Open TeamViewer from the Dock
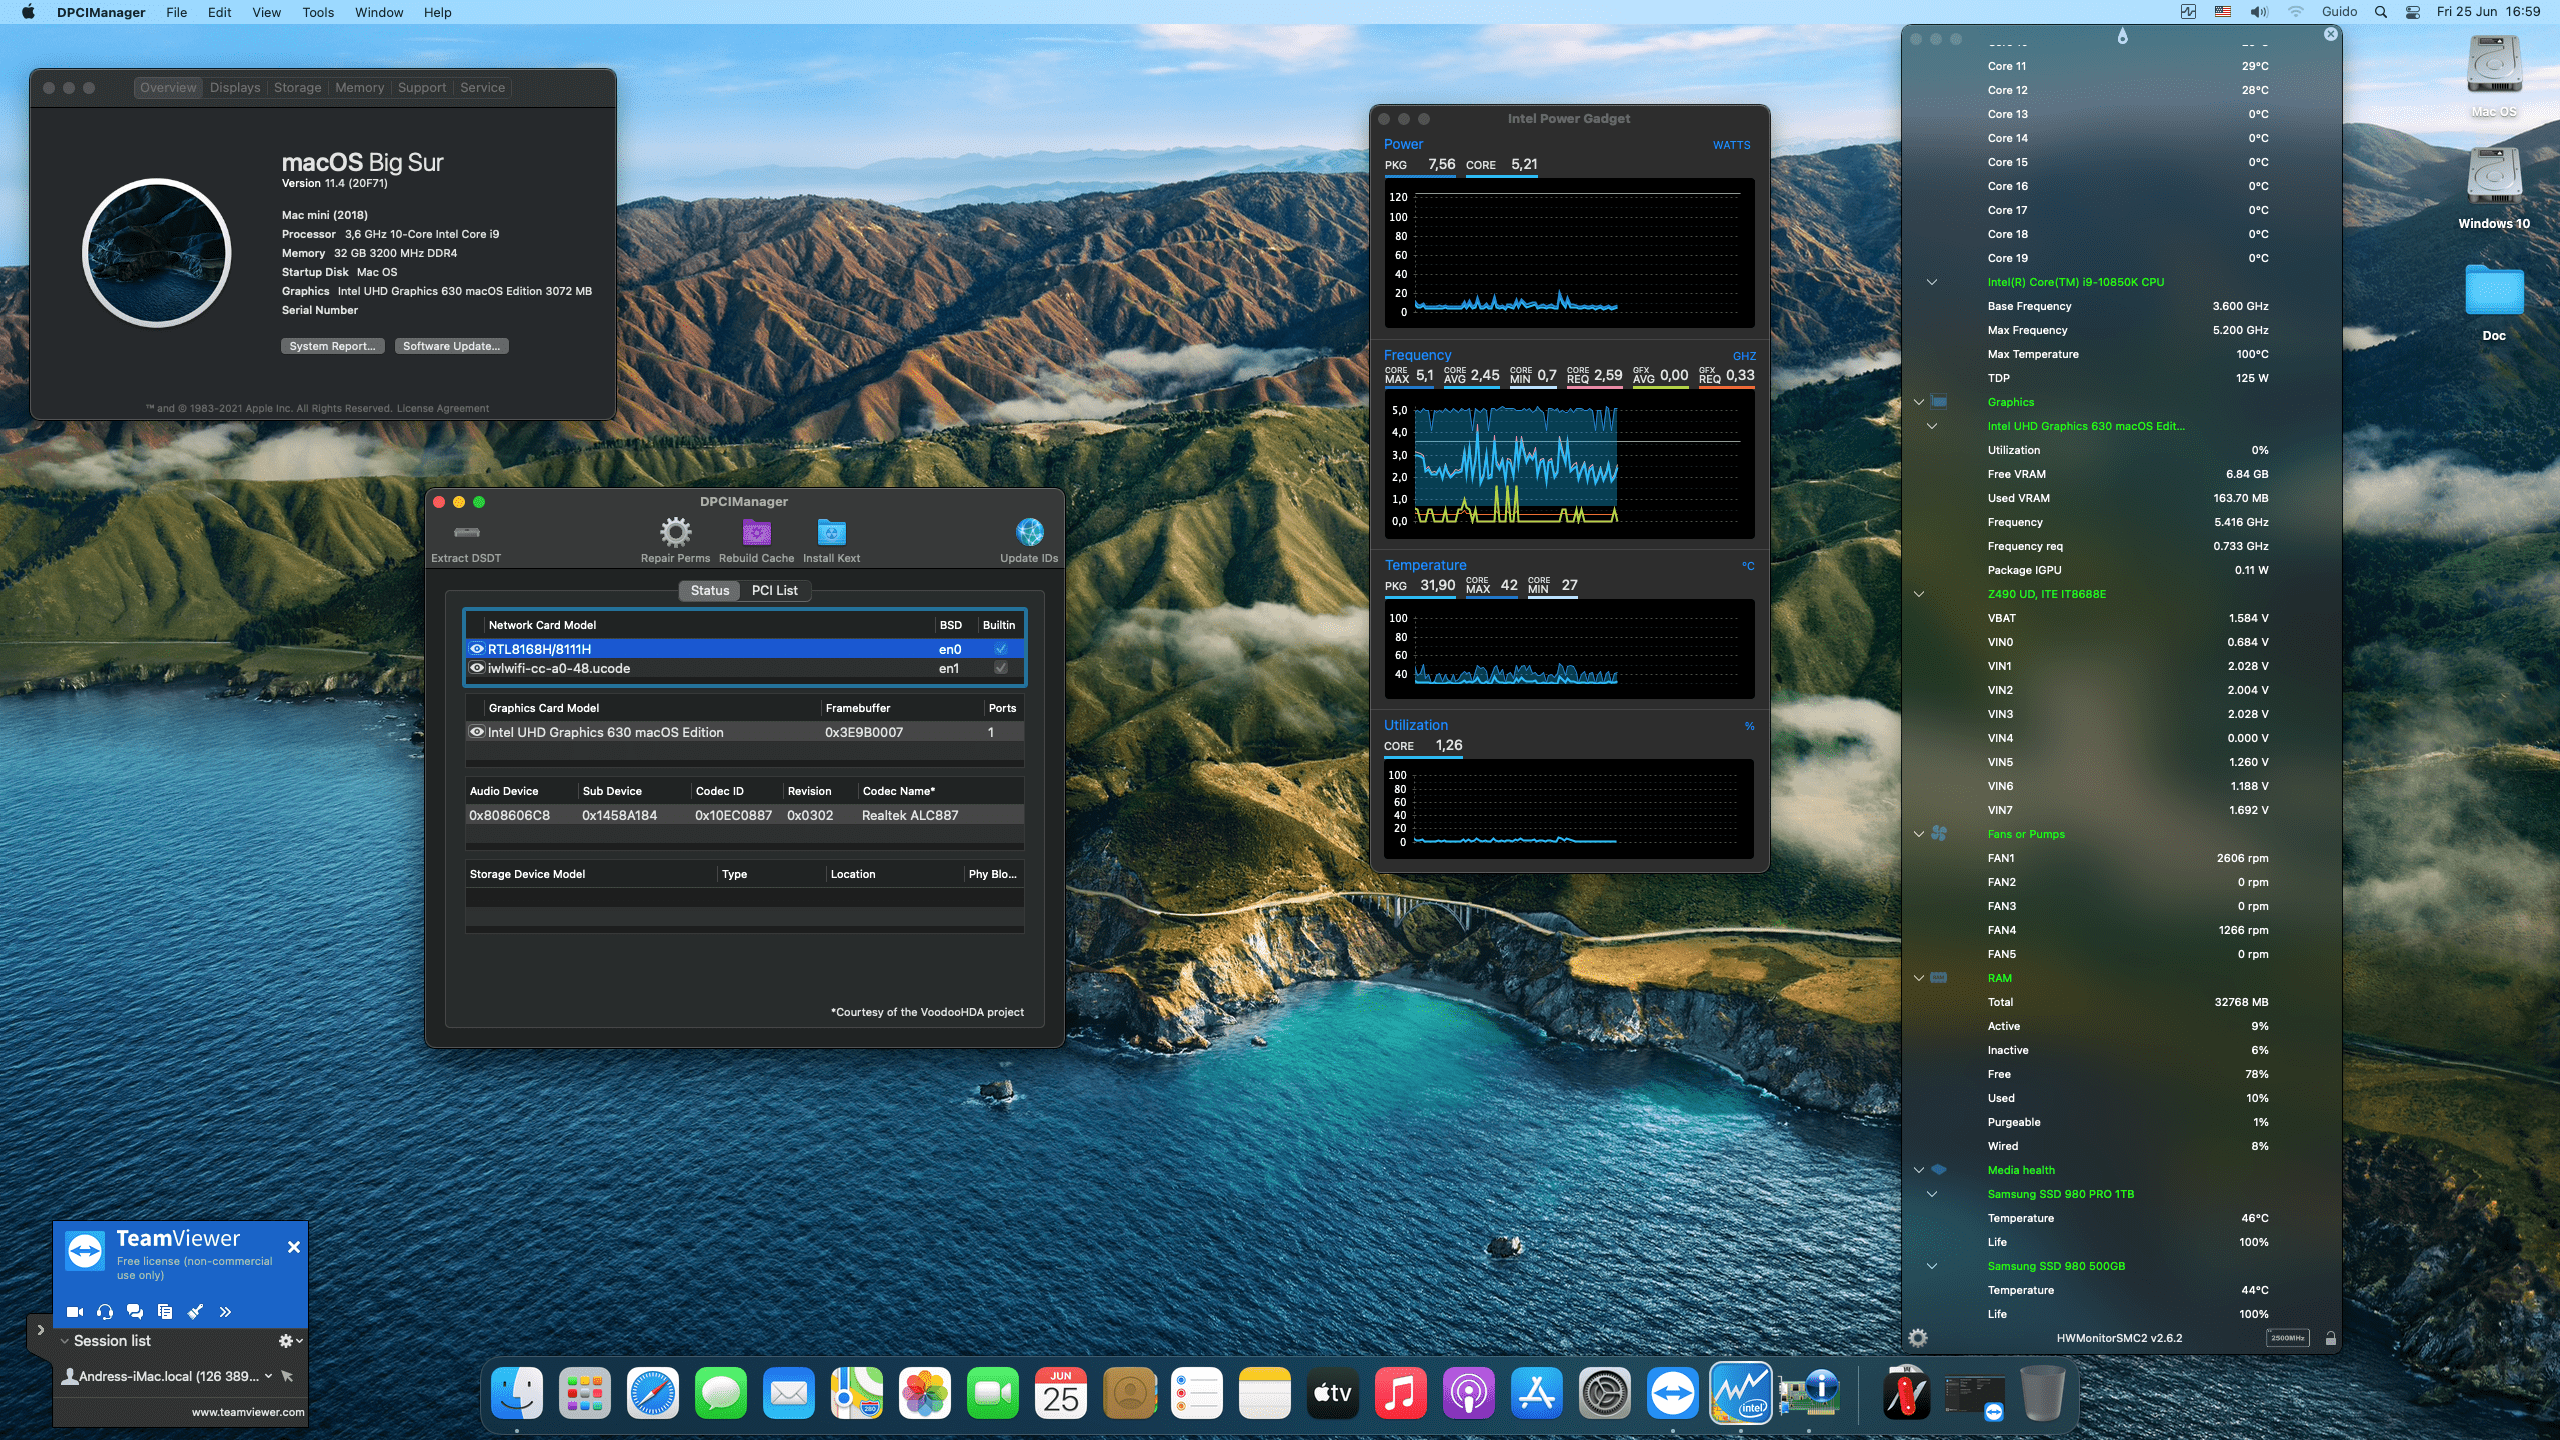 (1672, 1393)
